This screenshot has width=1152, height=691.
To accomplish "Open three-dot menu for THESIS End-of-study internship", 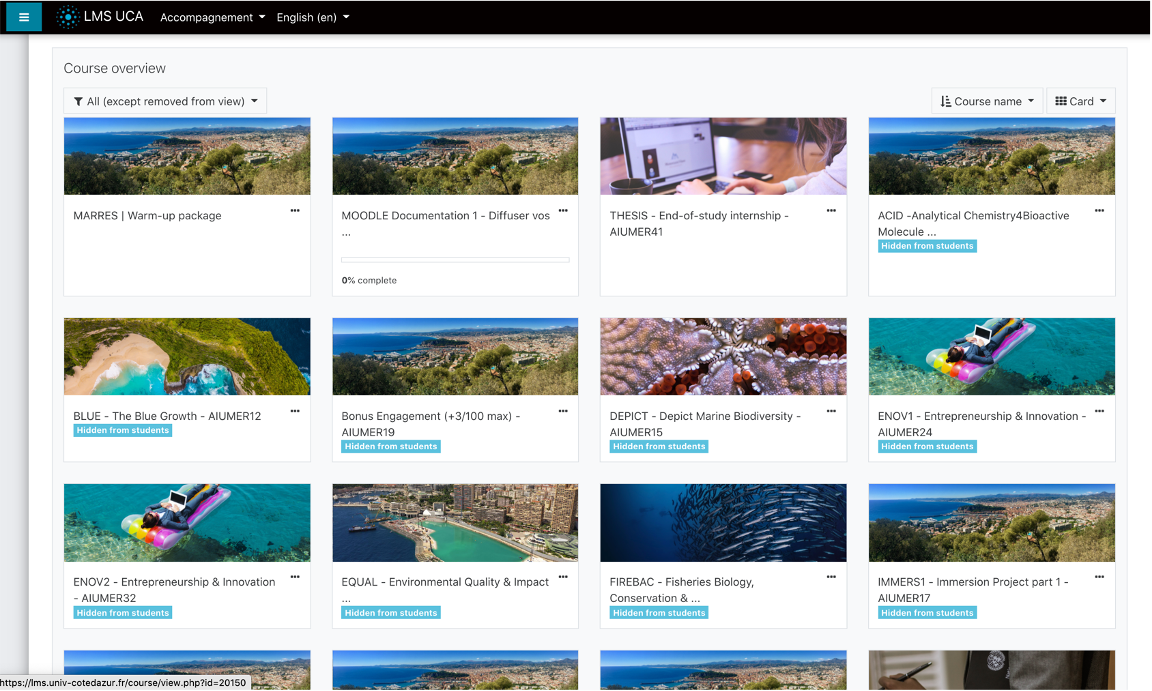I will [x=831, y=211].
